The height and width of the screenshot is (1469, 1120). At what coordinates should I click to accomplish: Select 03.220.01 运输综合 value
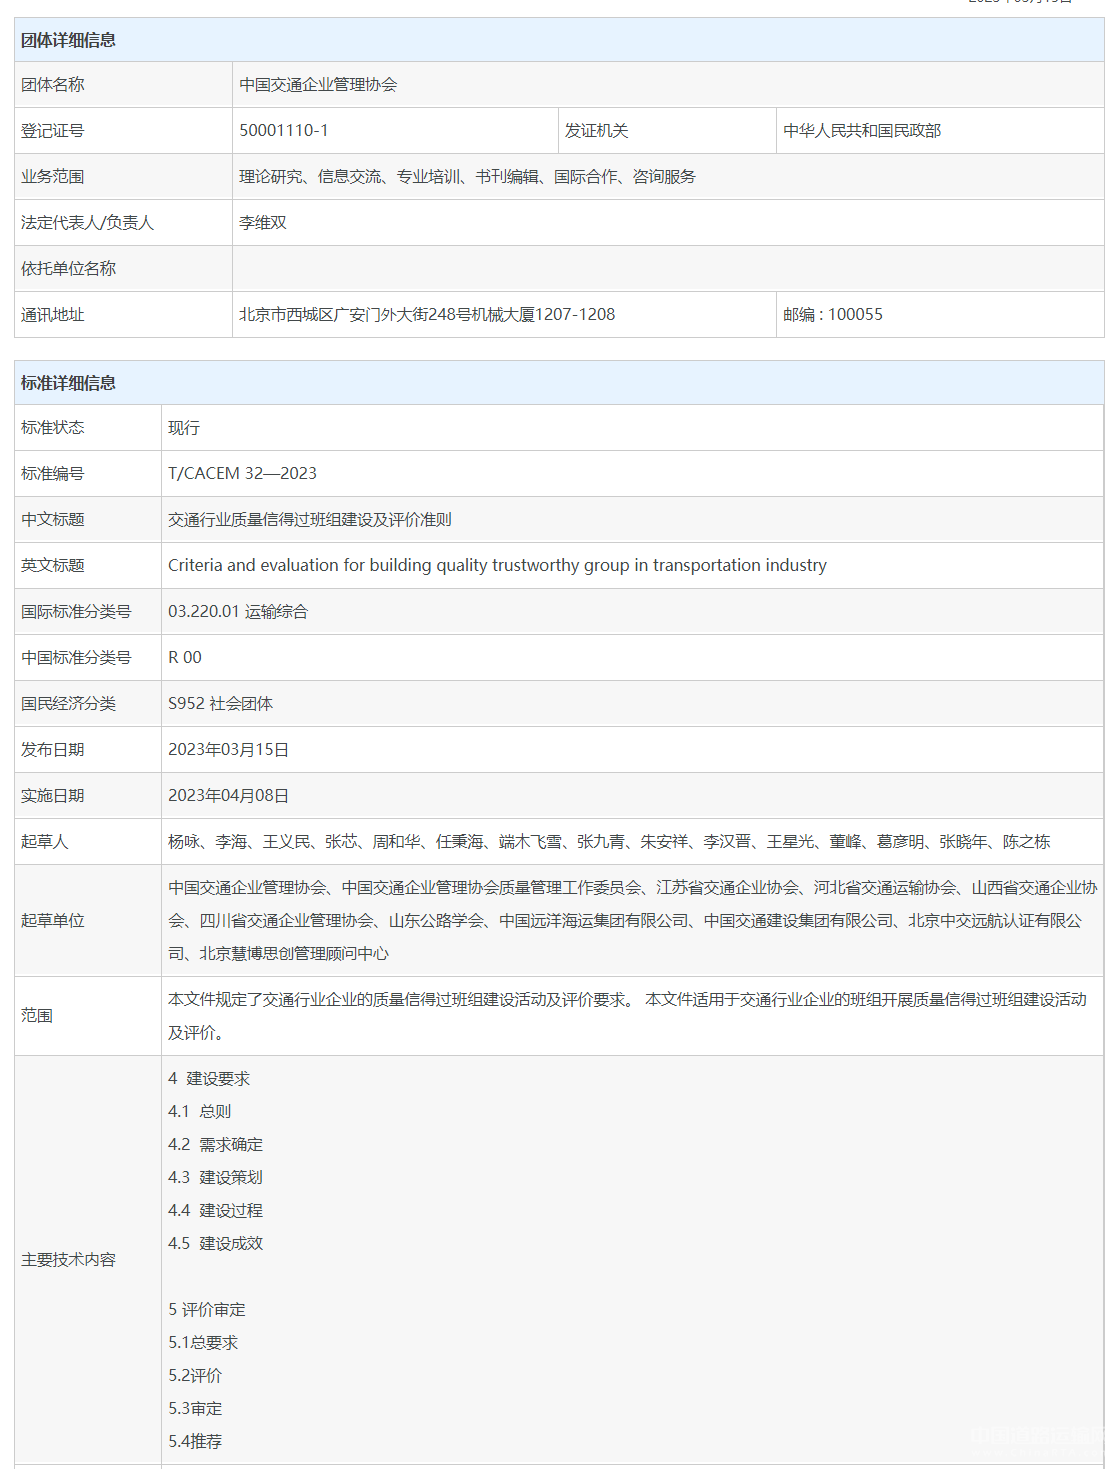238,612
